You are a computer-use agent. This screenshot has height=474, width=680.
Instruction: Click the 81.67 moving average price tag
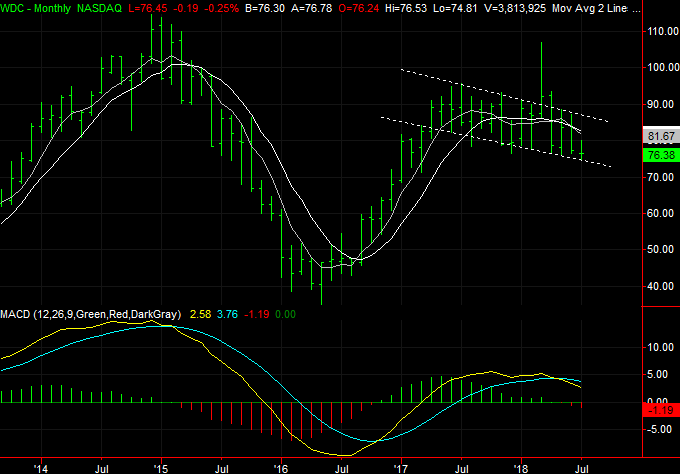tap(661, 136)
